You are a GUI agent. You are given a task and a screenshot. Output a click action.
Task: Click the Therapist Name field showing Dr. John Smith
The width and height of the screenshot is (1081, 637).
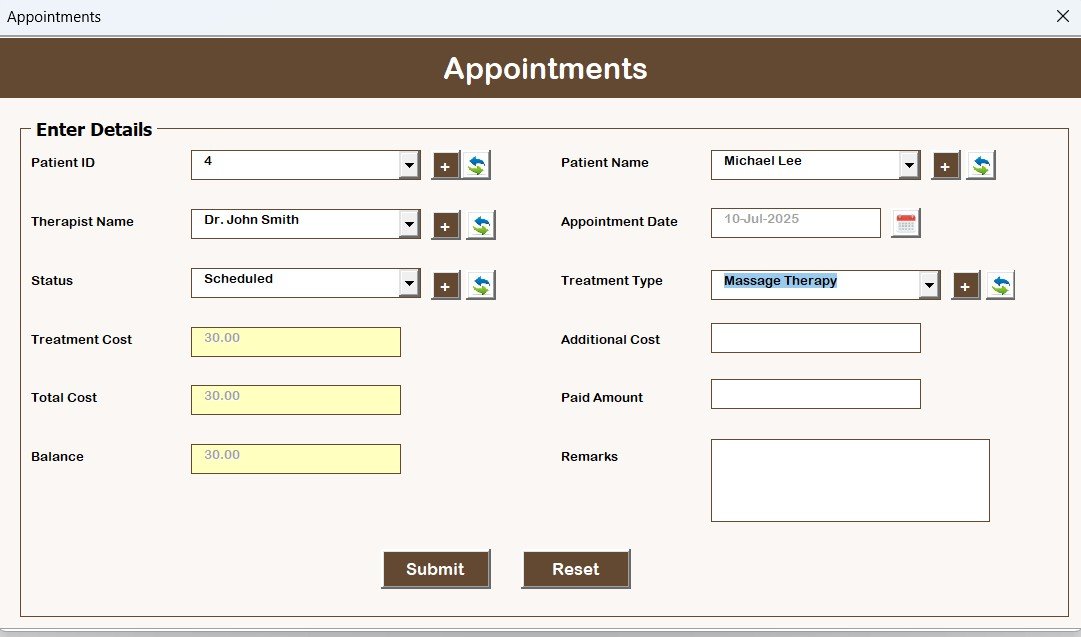click(x=305, y=224)
